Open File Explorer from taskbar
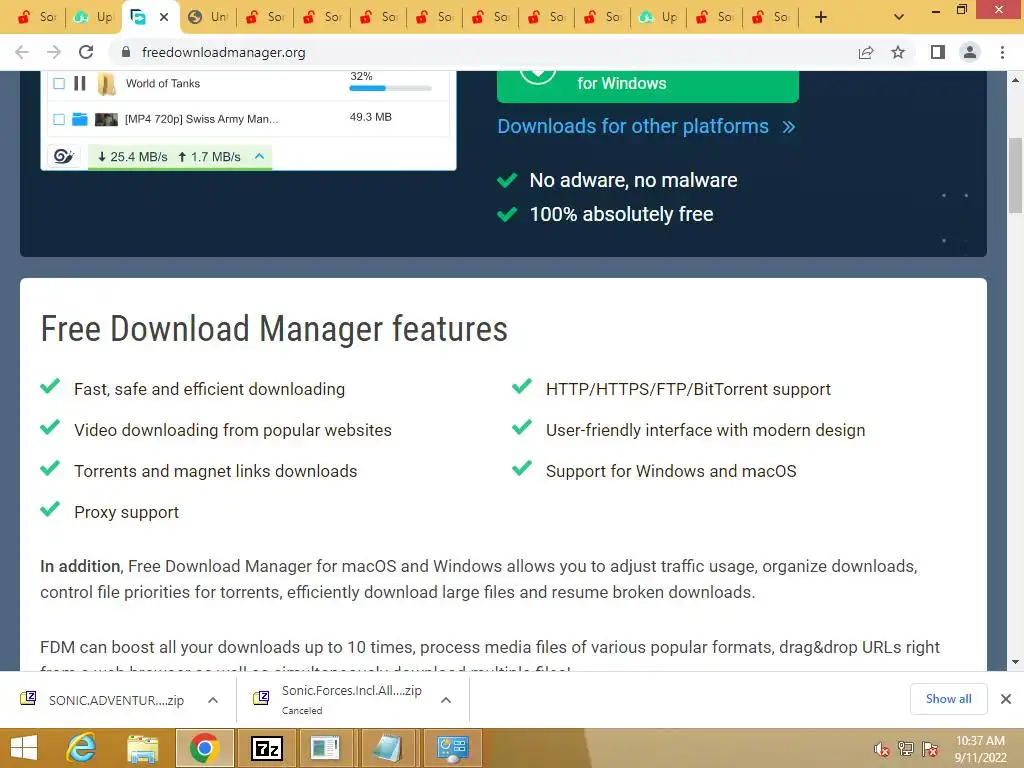This screenshot has height=768, width=1024. tap(142, 748)
